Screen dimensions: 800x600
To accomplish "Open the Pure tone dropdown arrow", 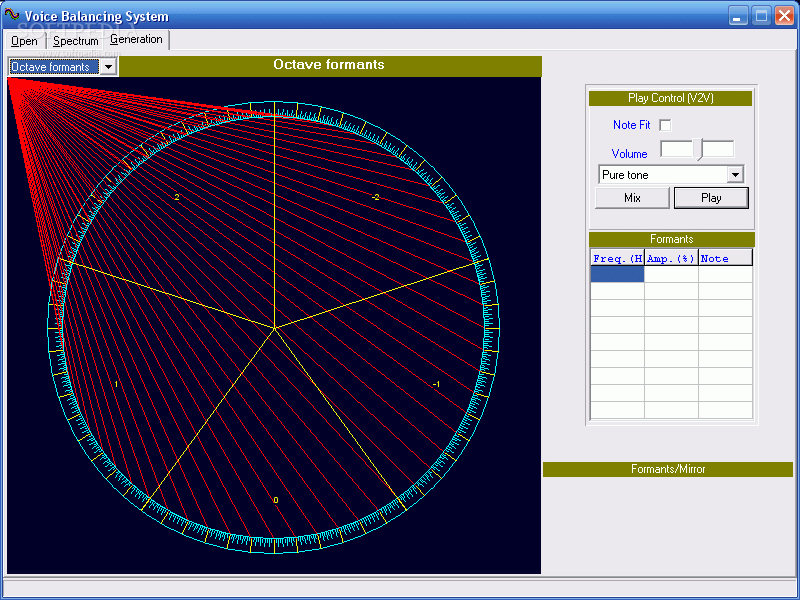I will pyautogui.click(x=735, y=175).
